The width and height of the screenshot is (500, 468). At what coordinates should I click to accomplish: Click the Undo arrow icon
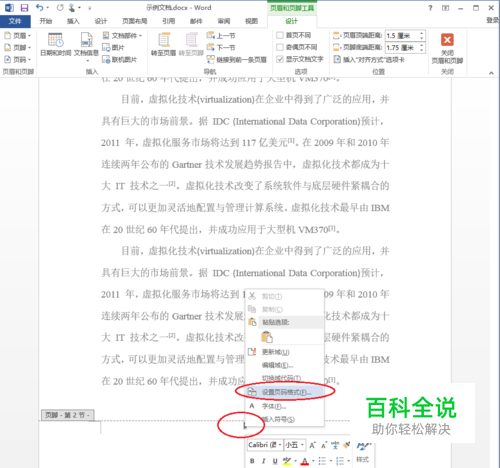(x=40, y=7)
